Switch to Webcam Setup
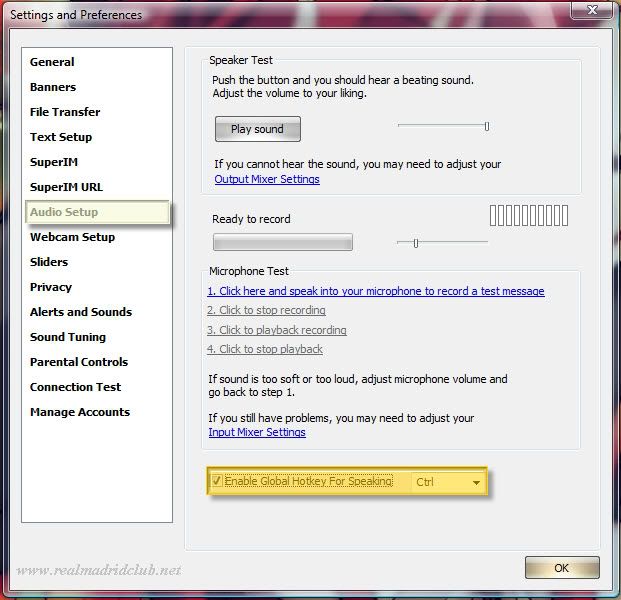This screenshot has height=600, width=621. [x=72, y=237]
